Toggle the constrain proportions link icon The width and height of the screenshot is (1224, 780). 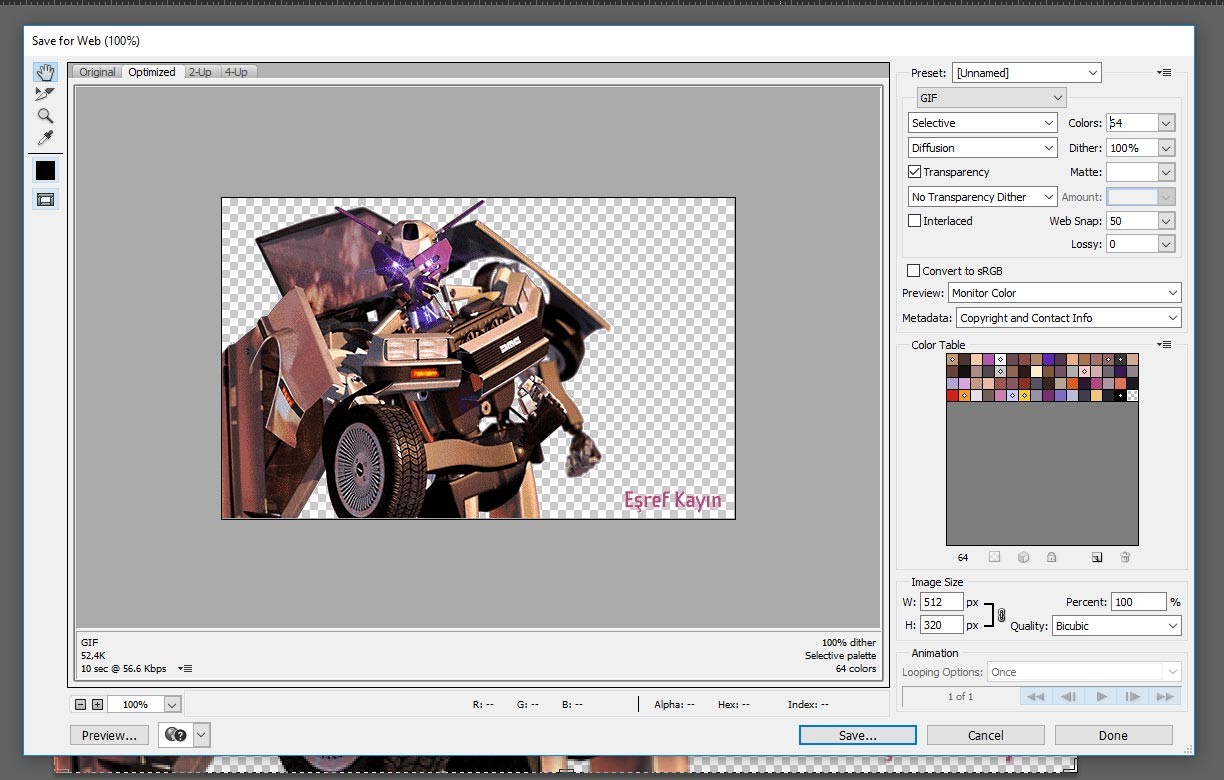(1001, 615)
